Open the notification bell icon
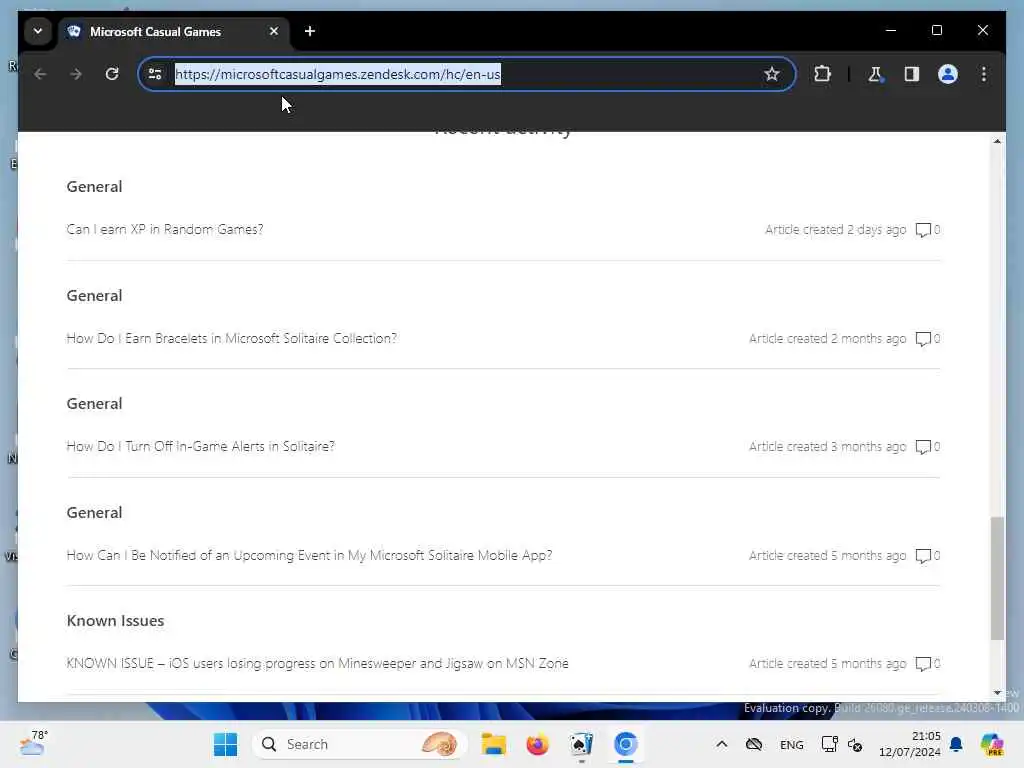This screenshot has height=768, width=1024. 956,744
